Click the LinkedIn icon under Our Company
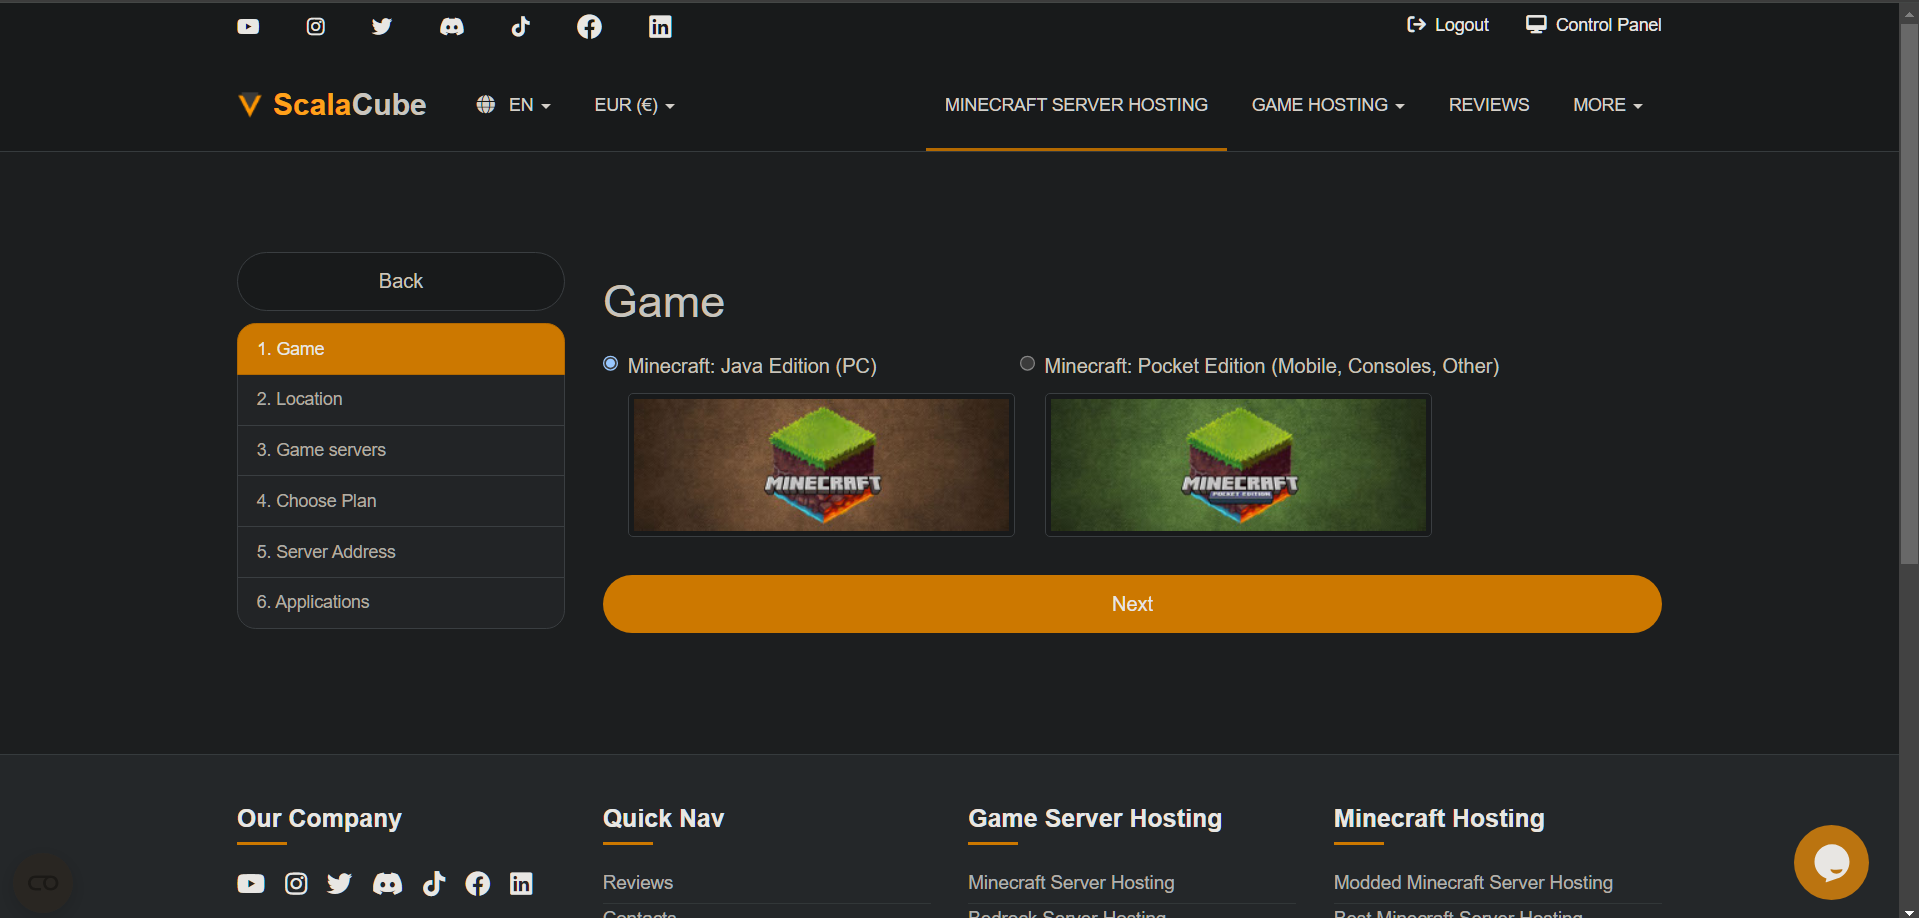Viewport: 1919px width, 918px height. pos(521,884)
